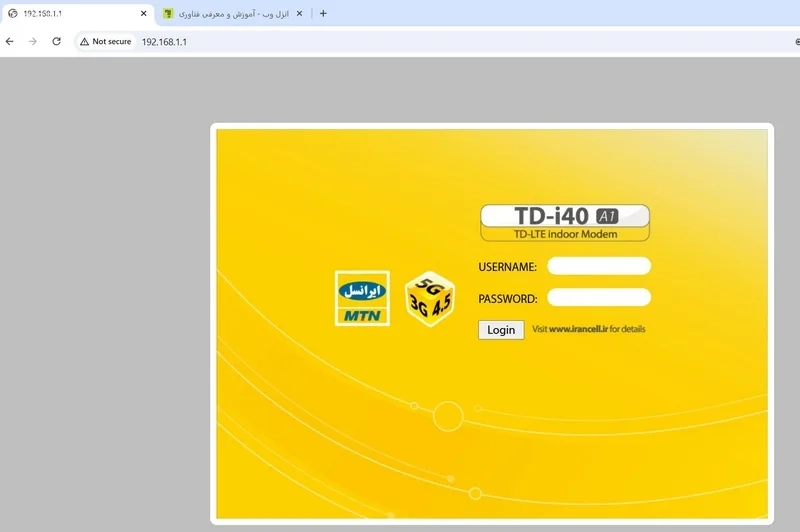
Task: Click the Irancell MTN logo
Action: (x=362, y=298)
